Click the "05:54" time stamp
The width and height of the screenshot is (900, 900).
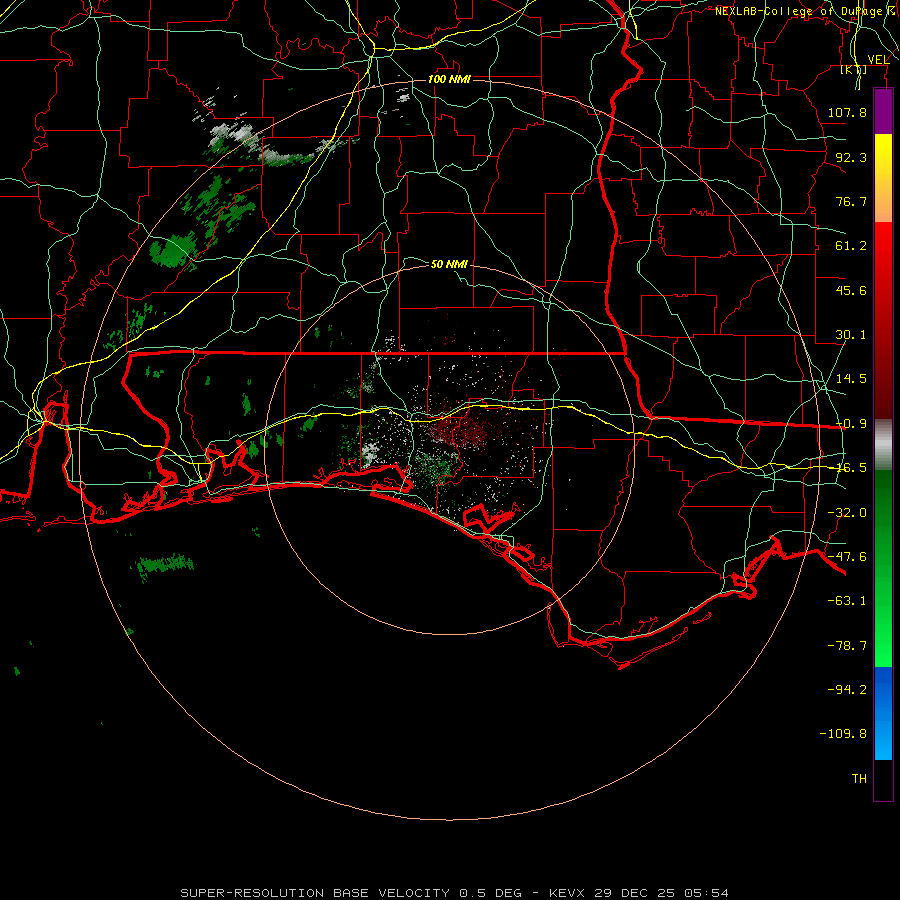pos(707,893)
